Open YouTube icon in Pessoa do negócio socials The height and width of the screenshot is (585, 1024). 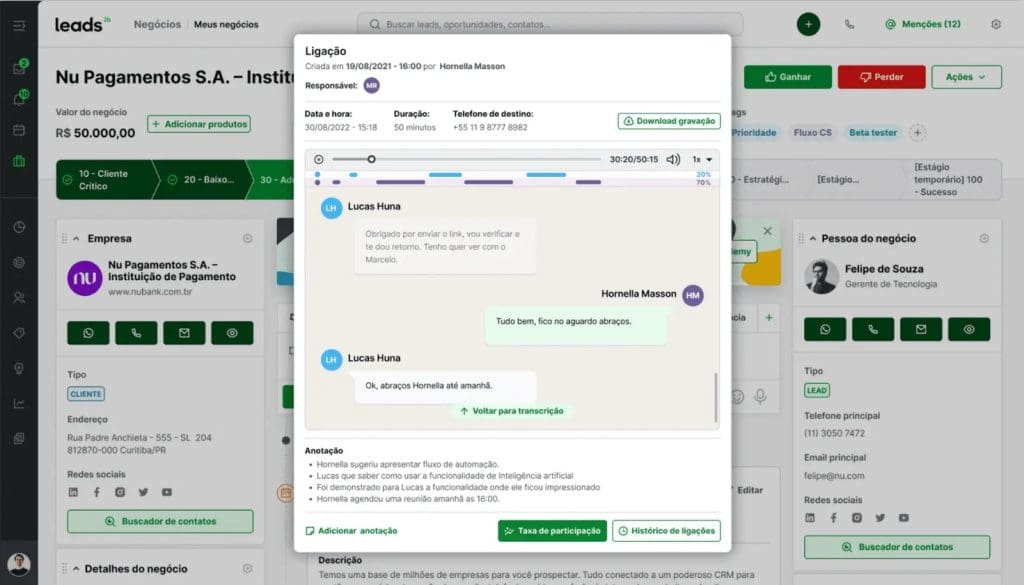click(903, 518)
